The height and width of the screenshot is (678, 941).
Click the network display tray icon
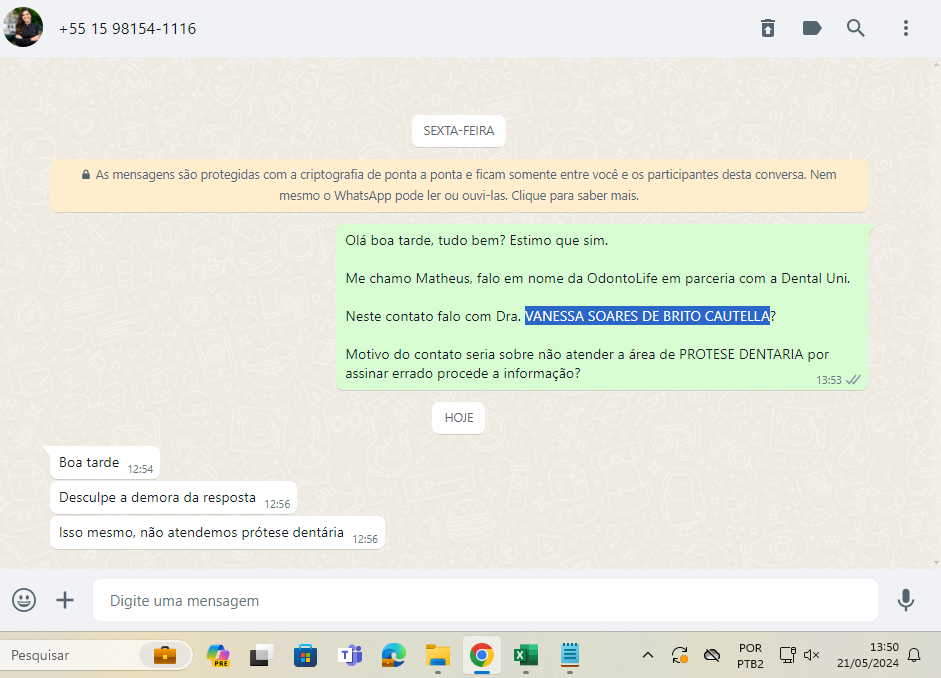(x=787, y=655)
